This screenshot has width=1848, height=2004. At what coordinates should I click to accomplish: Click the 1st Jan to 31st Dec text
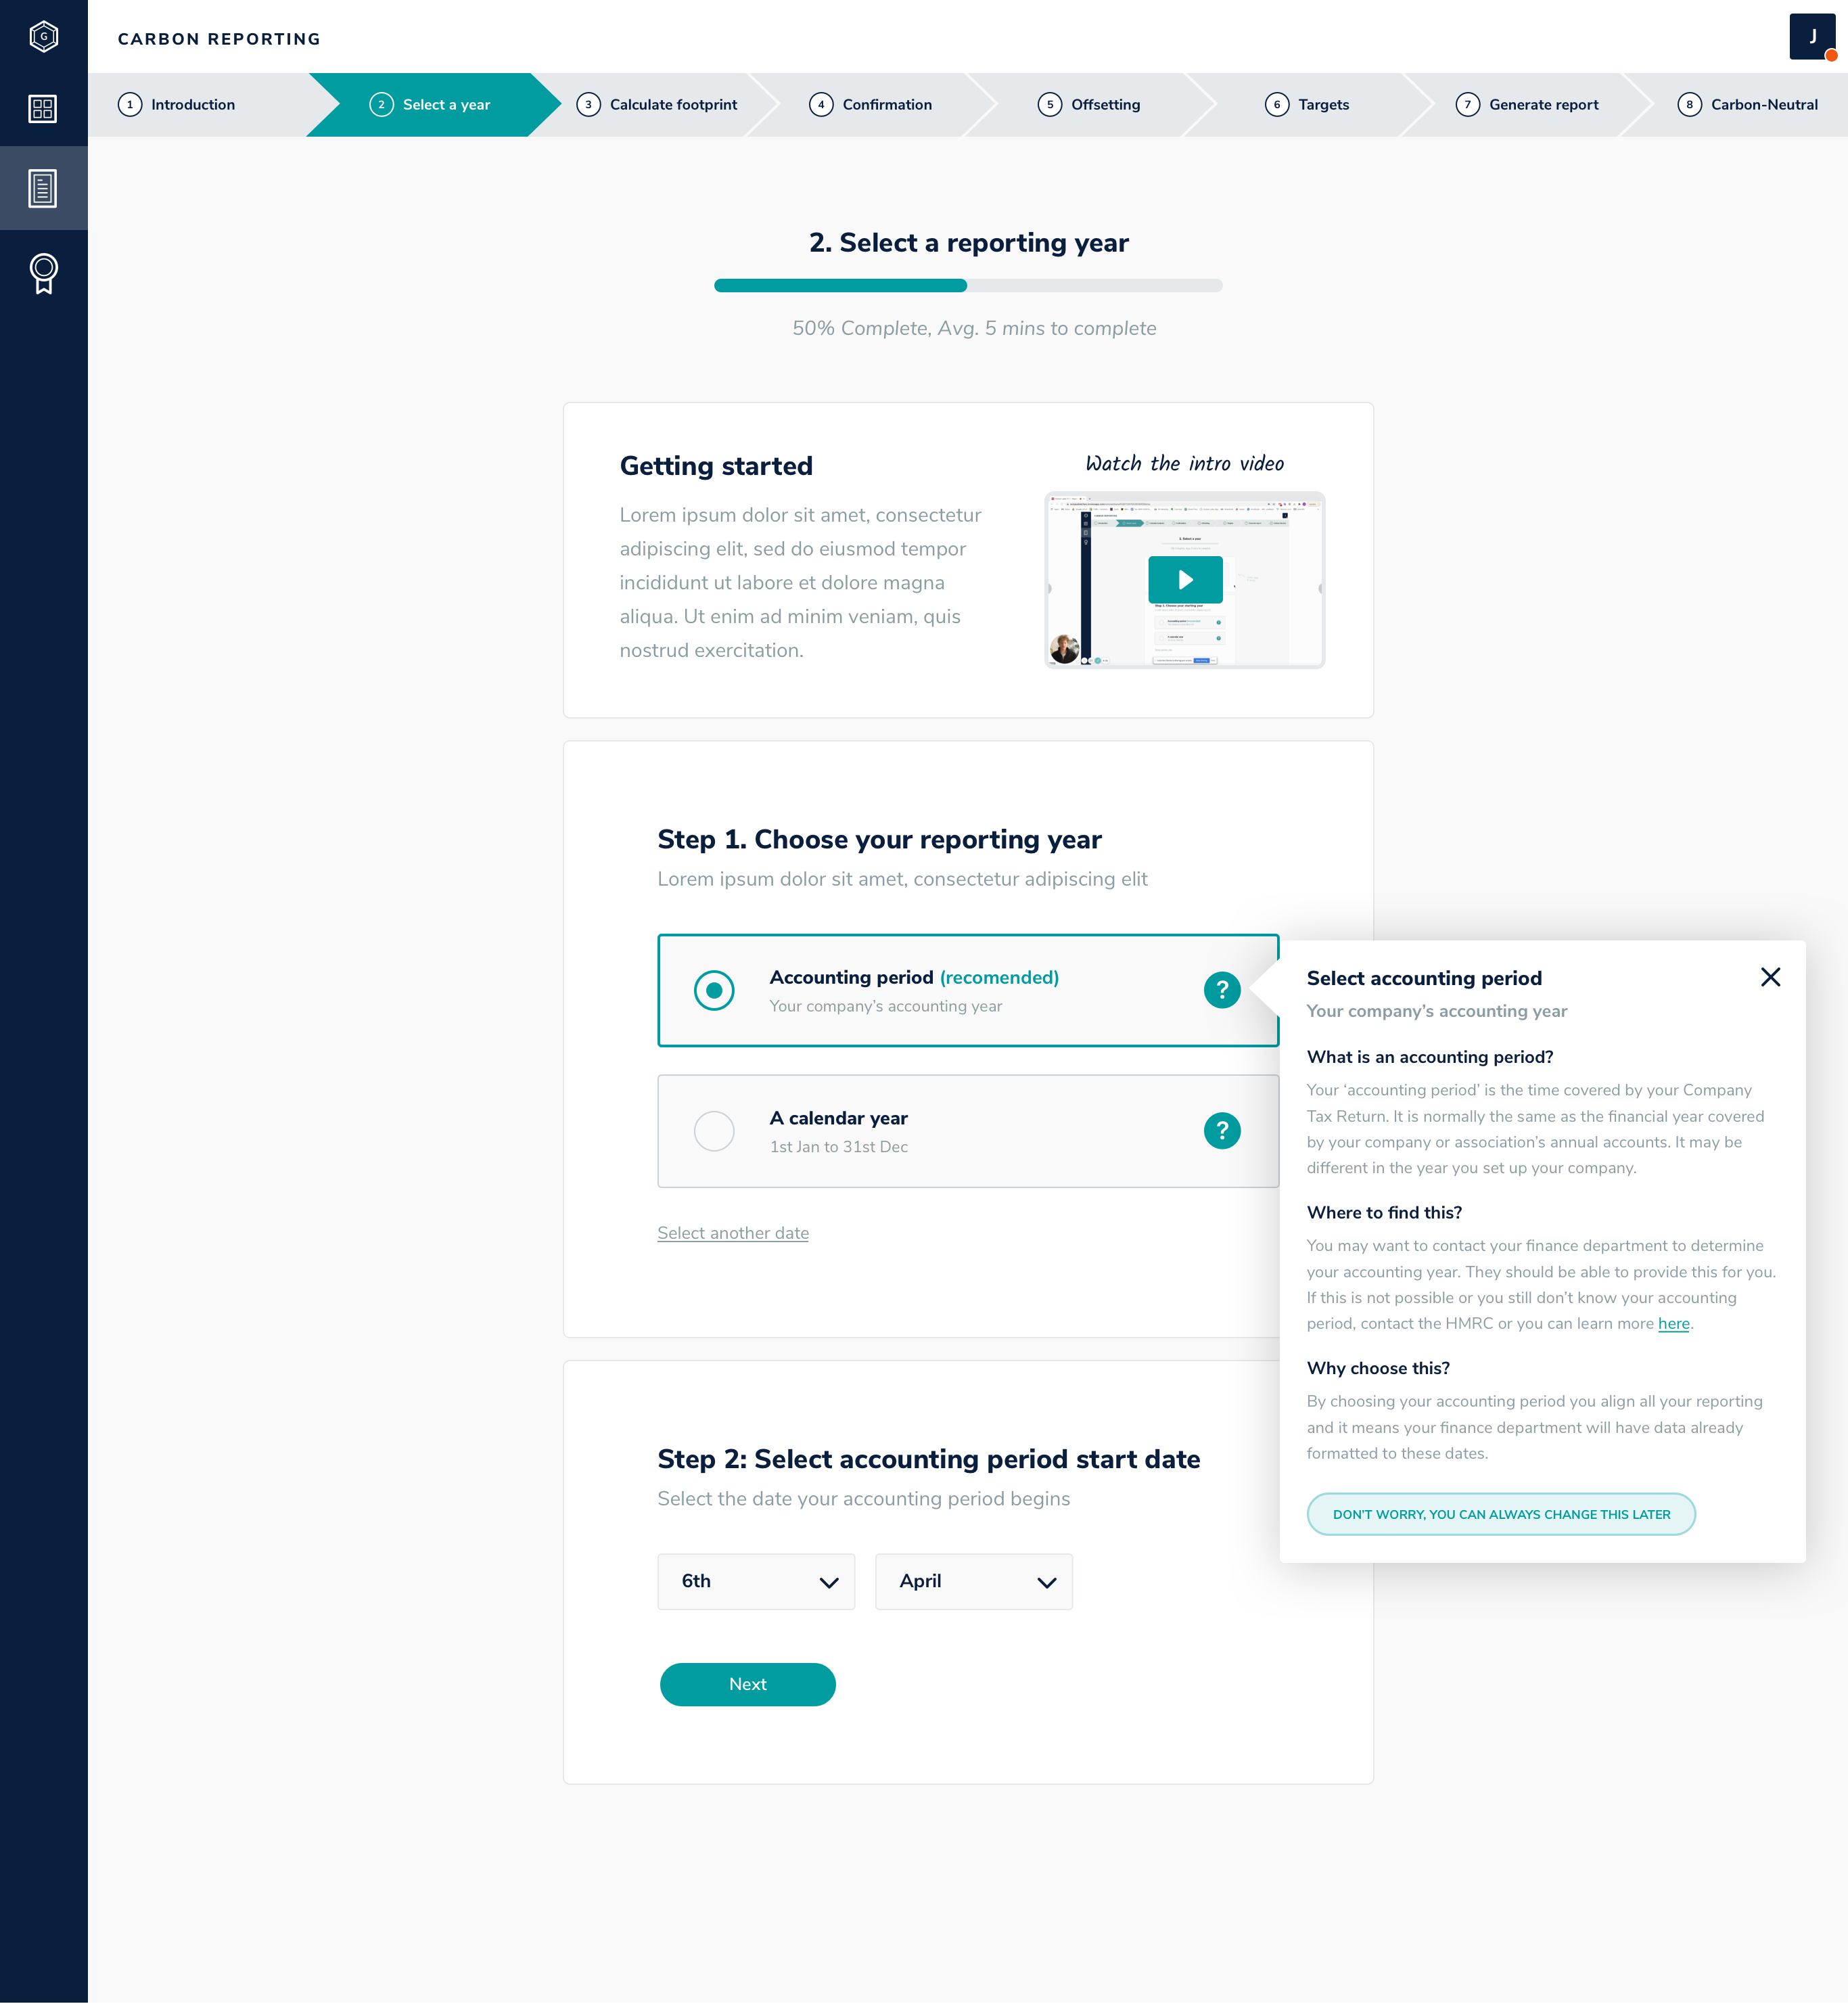(x=838, y=1147)
